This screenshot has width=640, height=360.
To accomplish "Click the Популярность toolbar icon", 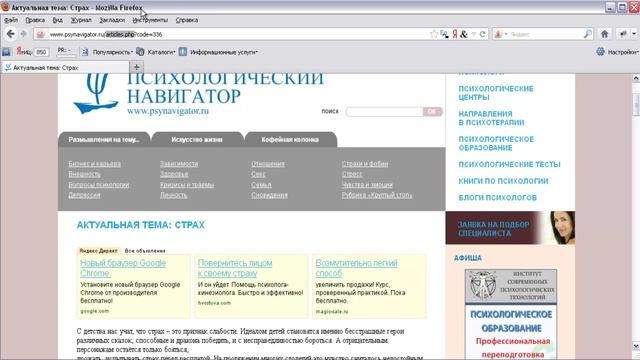I will (84, 52).
